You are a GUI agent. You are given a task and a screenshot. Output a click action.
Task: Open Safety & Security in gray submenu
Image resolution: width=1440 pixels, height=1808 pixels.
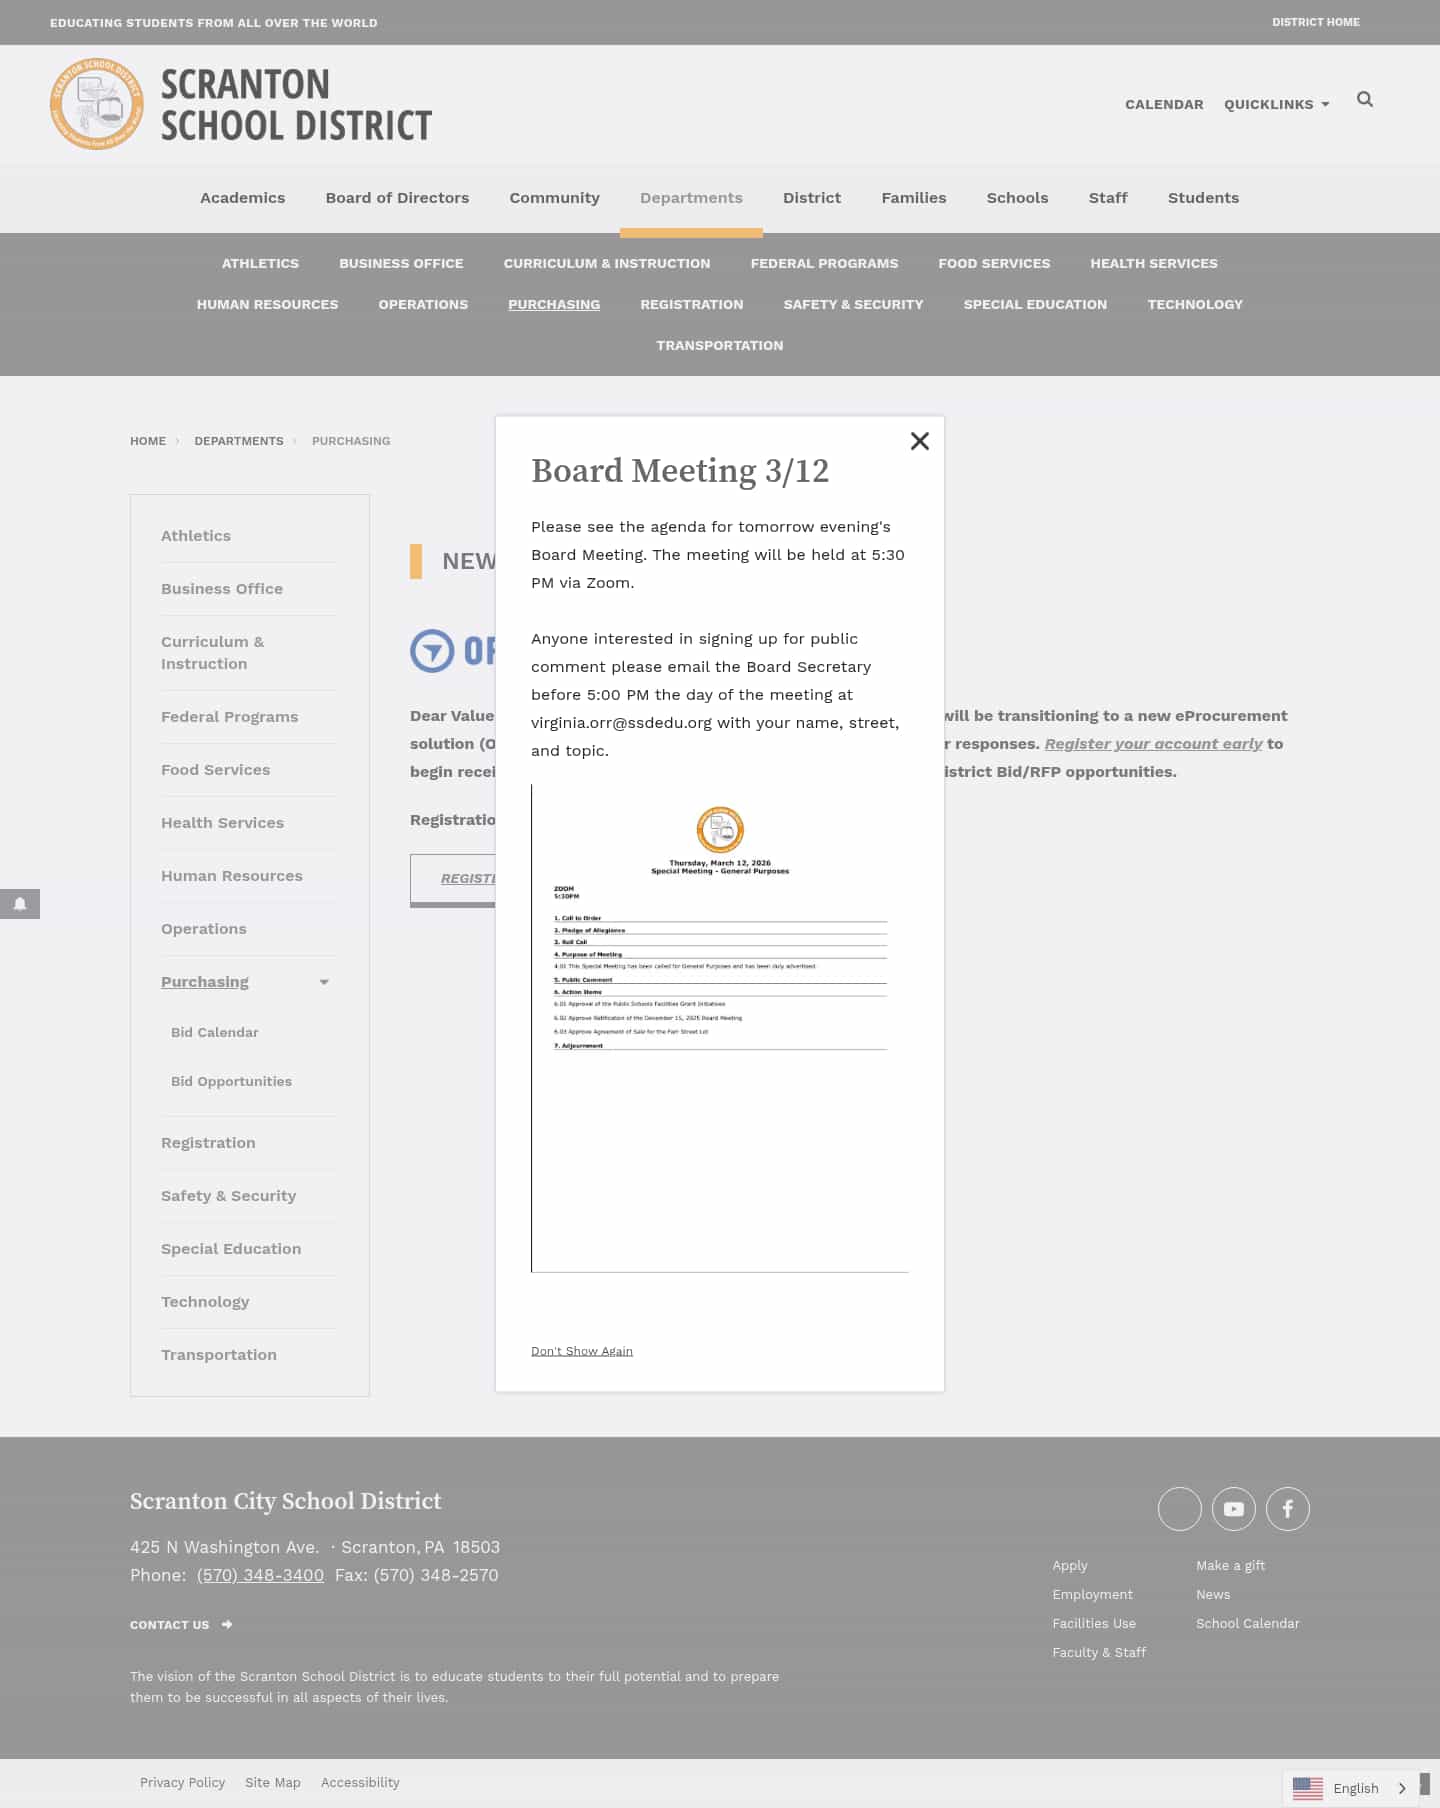(x=853, y=304)
